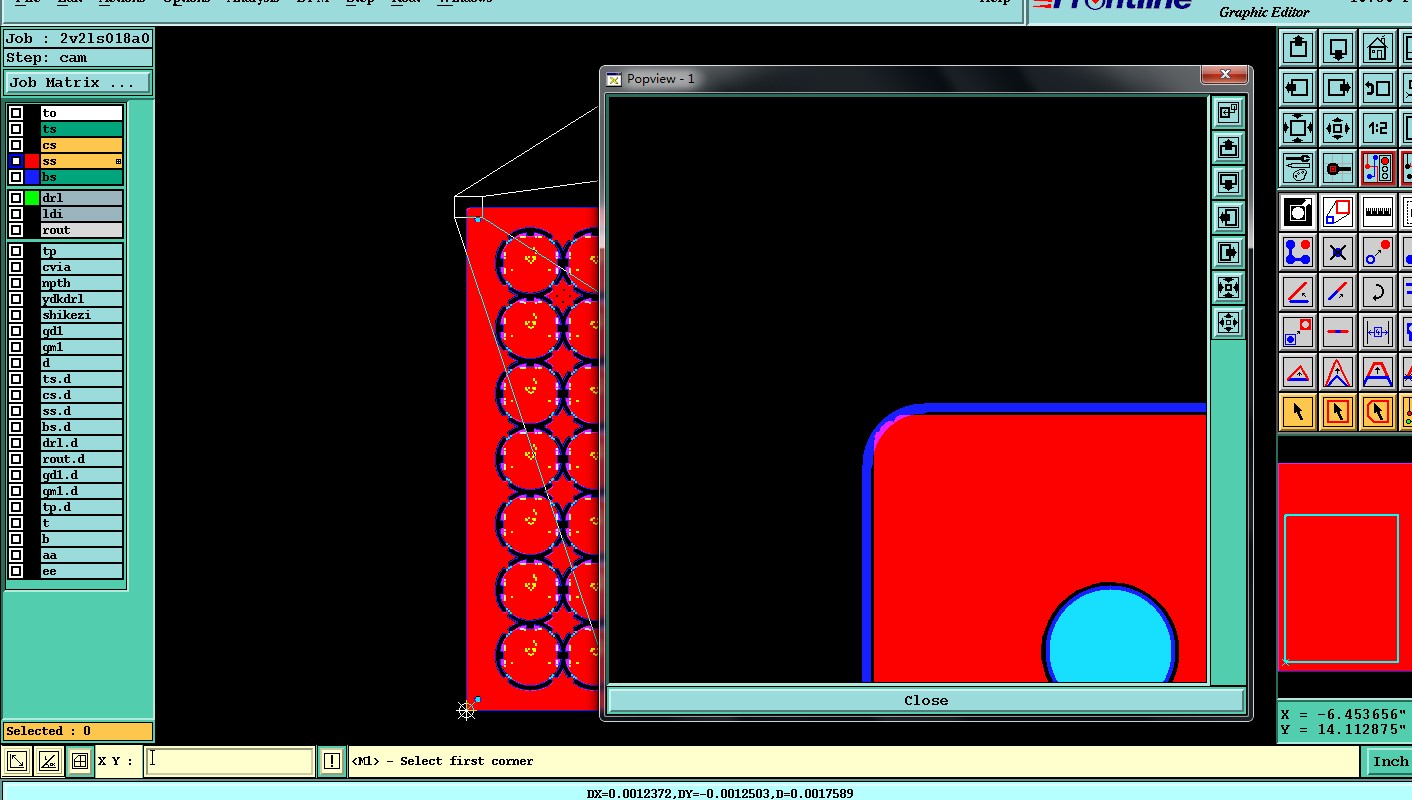Image resolution: width=1412 pixels, height=800 pixels.
Task: Toggle display checkbox for layer ldi
Action: pos(16,214)
